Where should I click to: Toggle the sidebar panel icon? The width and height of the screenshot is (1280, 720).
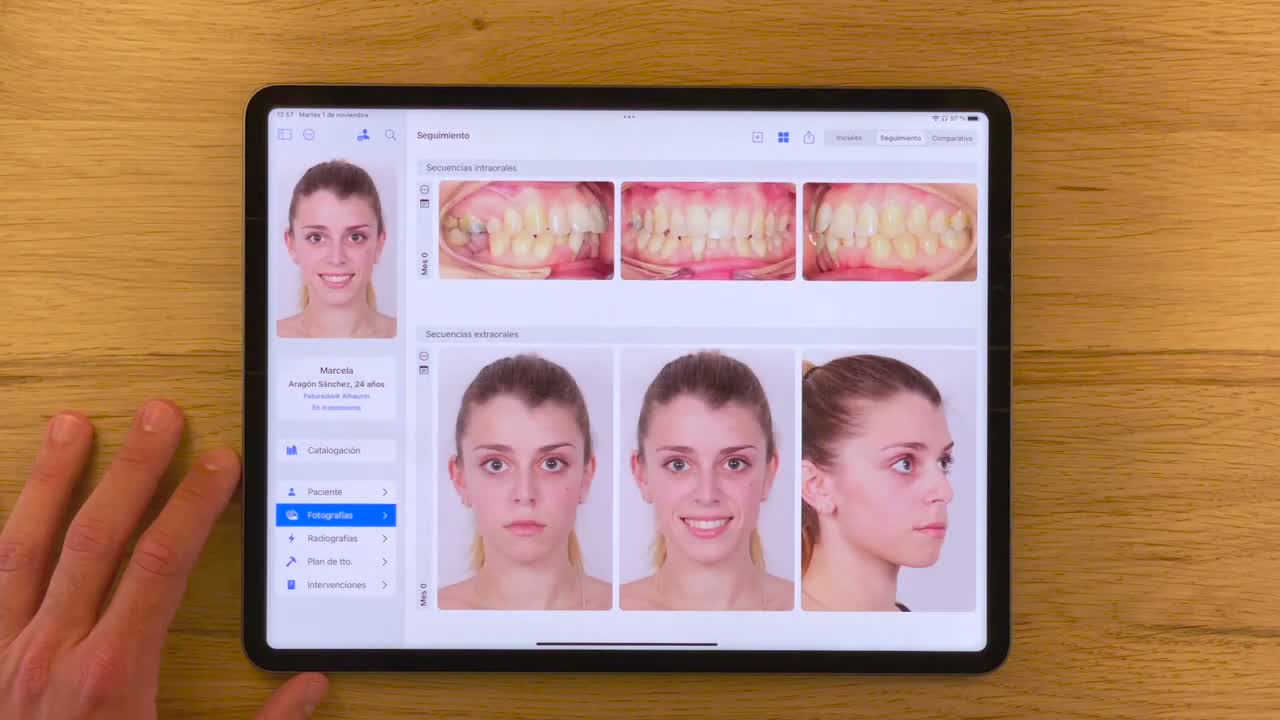(285, 134)
